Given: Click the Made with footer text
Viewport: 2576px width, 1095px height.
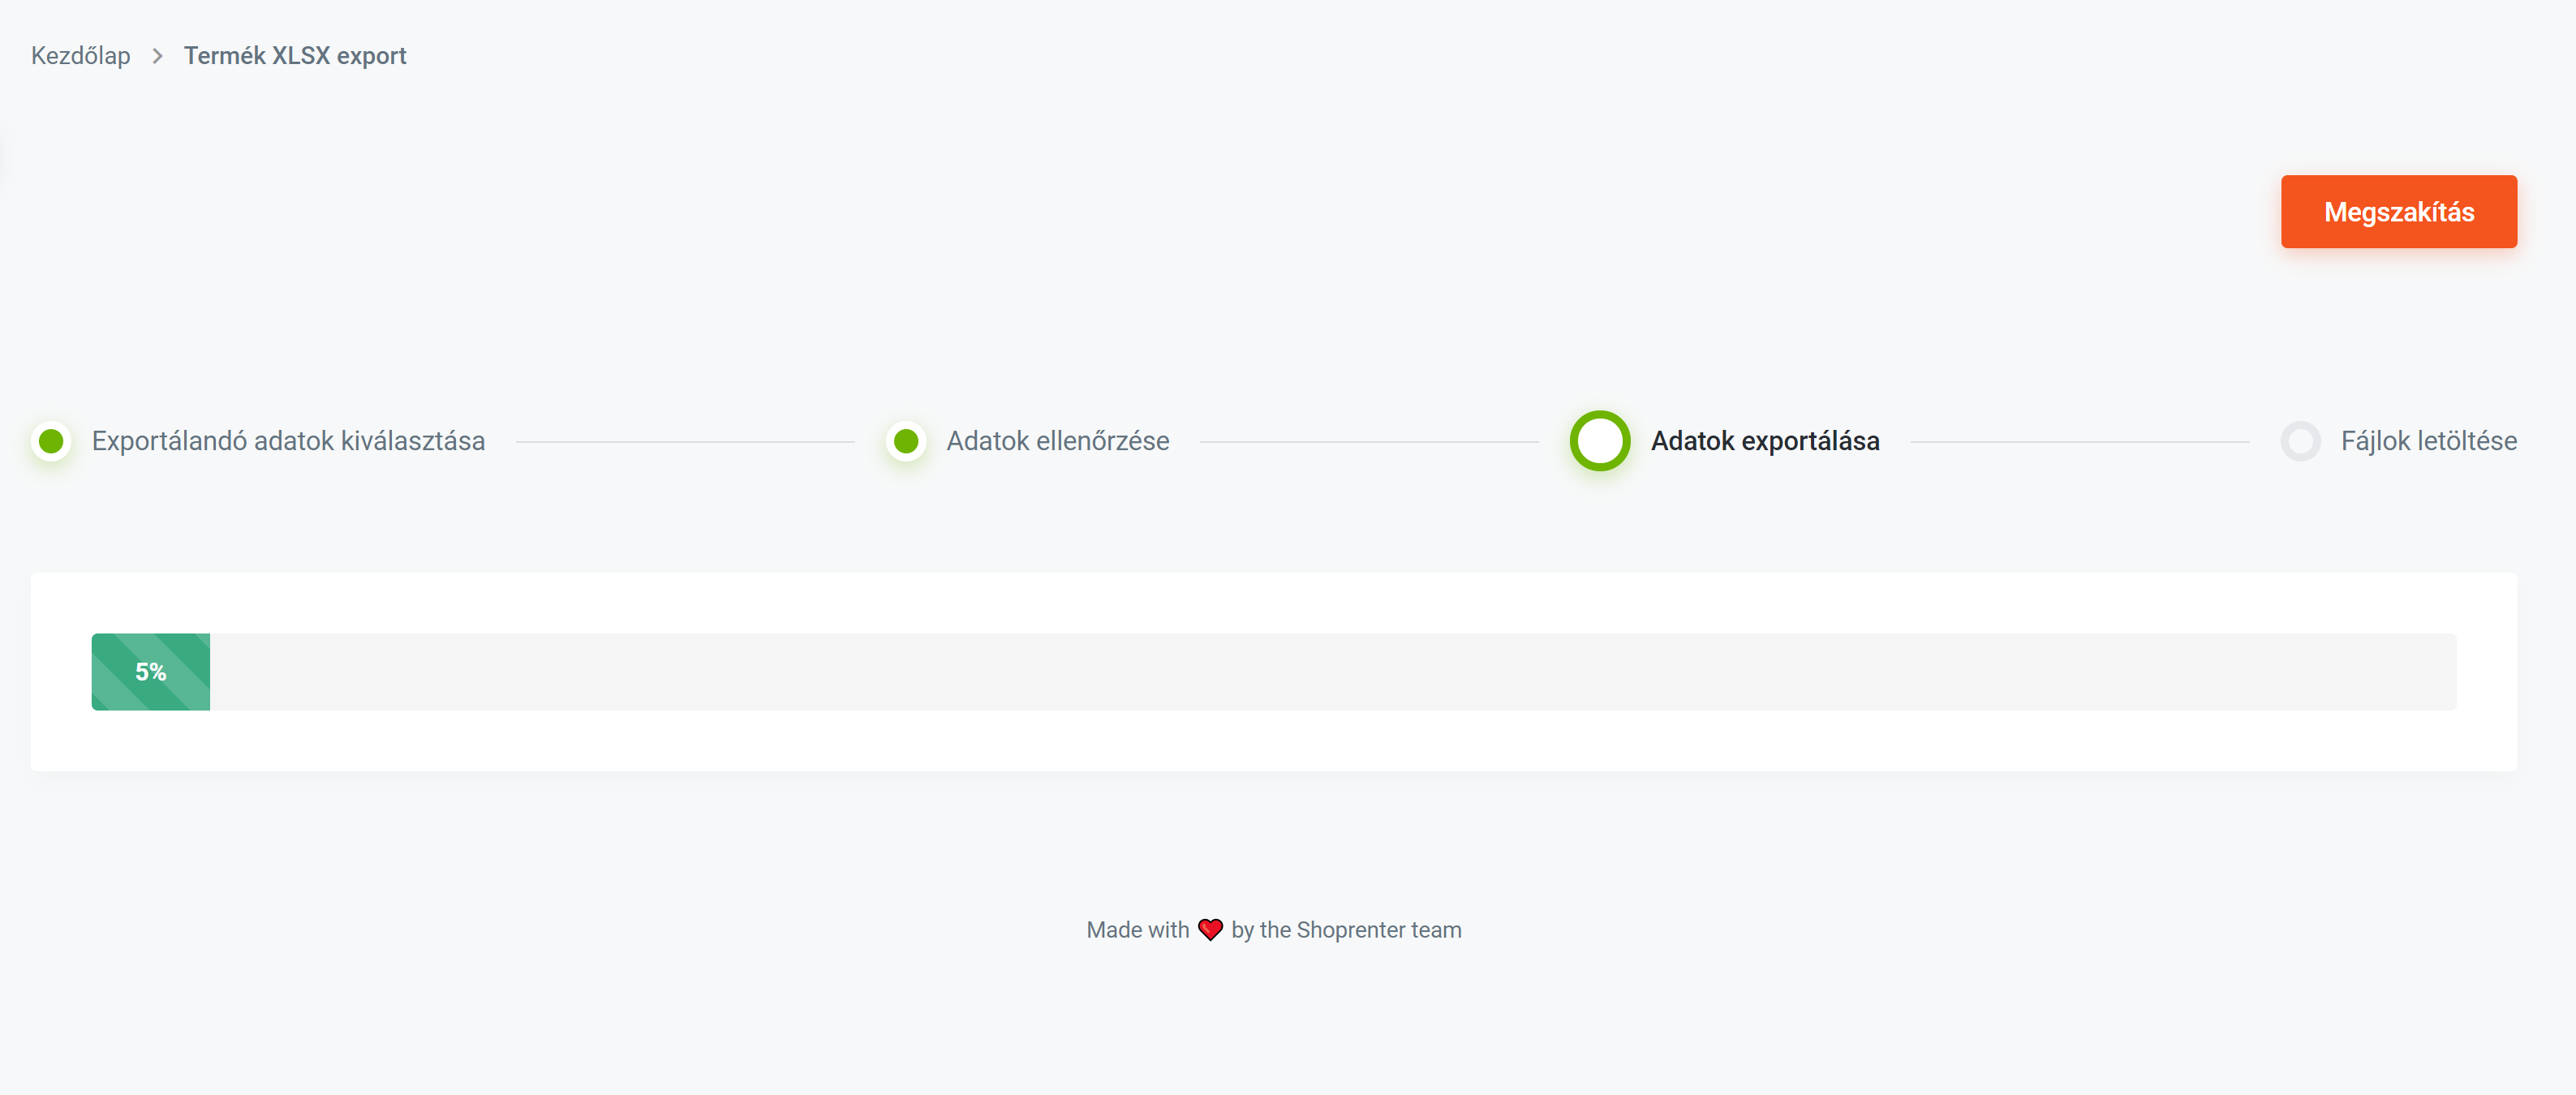Looking at the screenshot, I should coord(1138,930).
